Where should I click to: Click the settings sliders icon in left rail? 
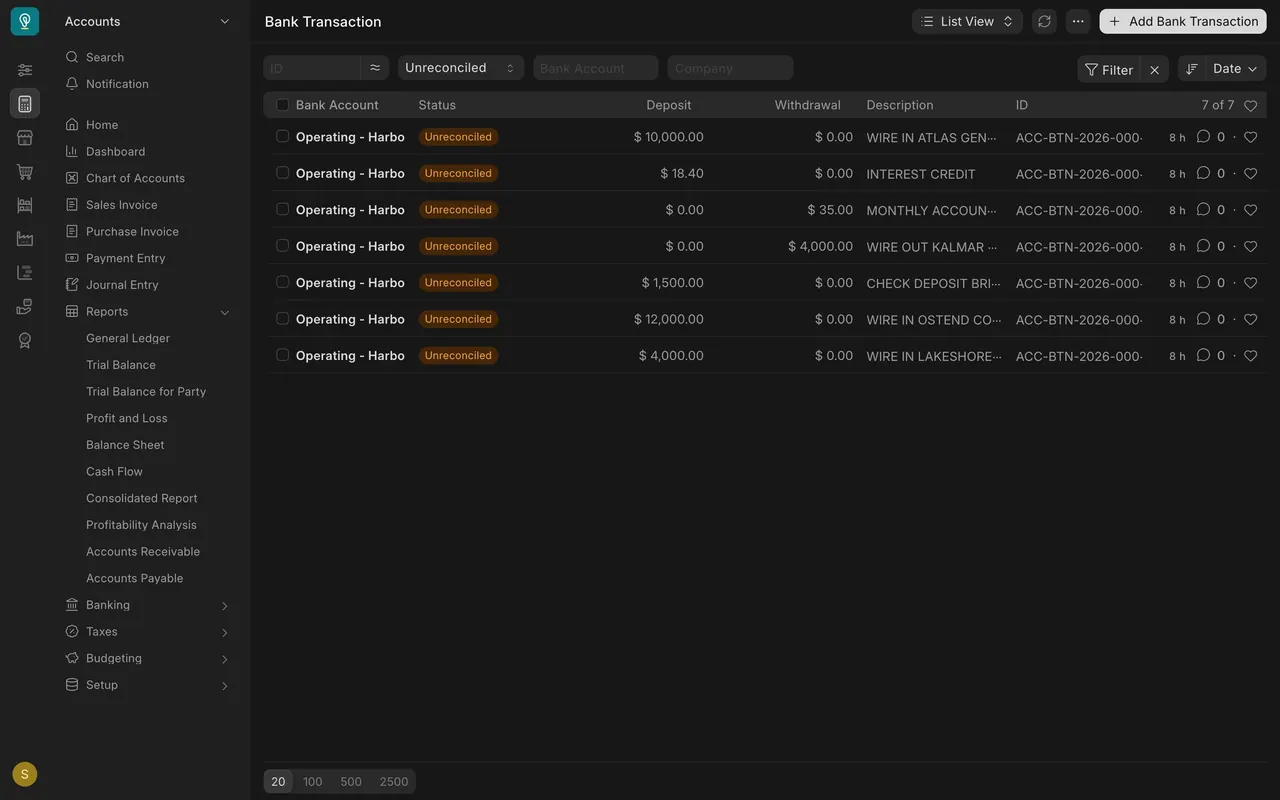click(25, 69)
